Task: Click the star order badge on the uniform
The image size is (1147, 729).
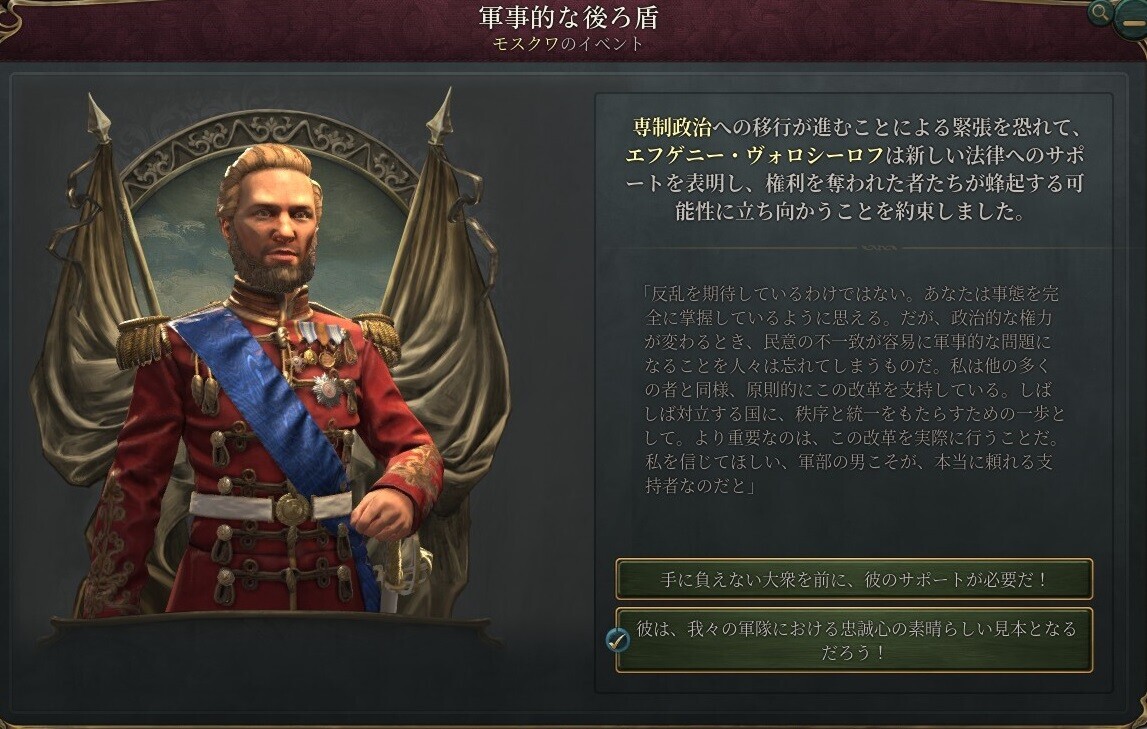Action: tap(327, 390)
